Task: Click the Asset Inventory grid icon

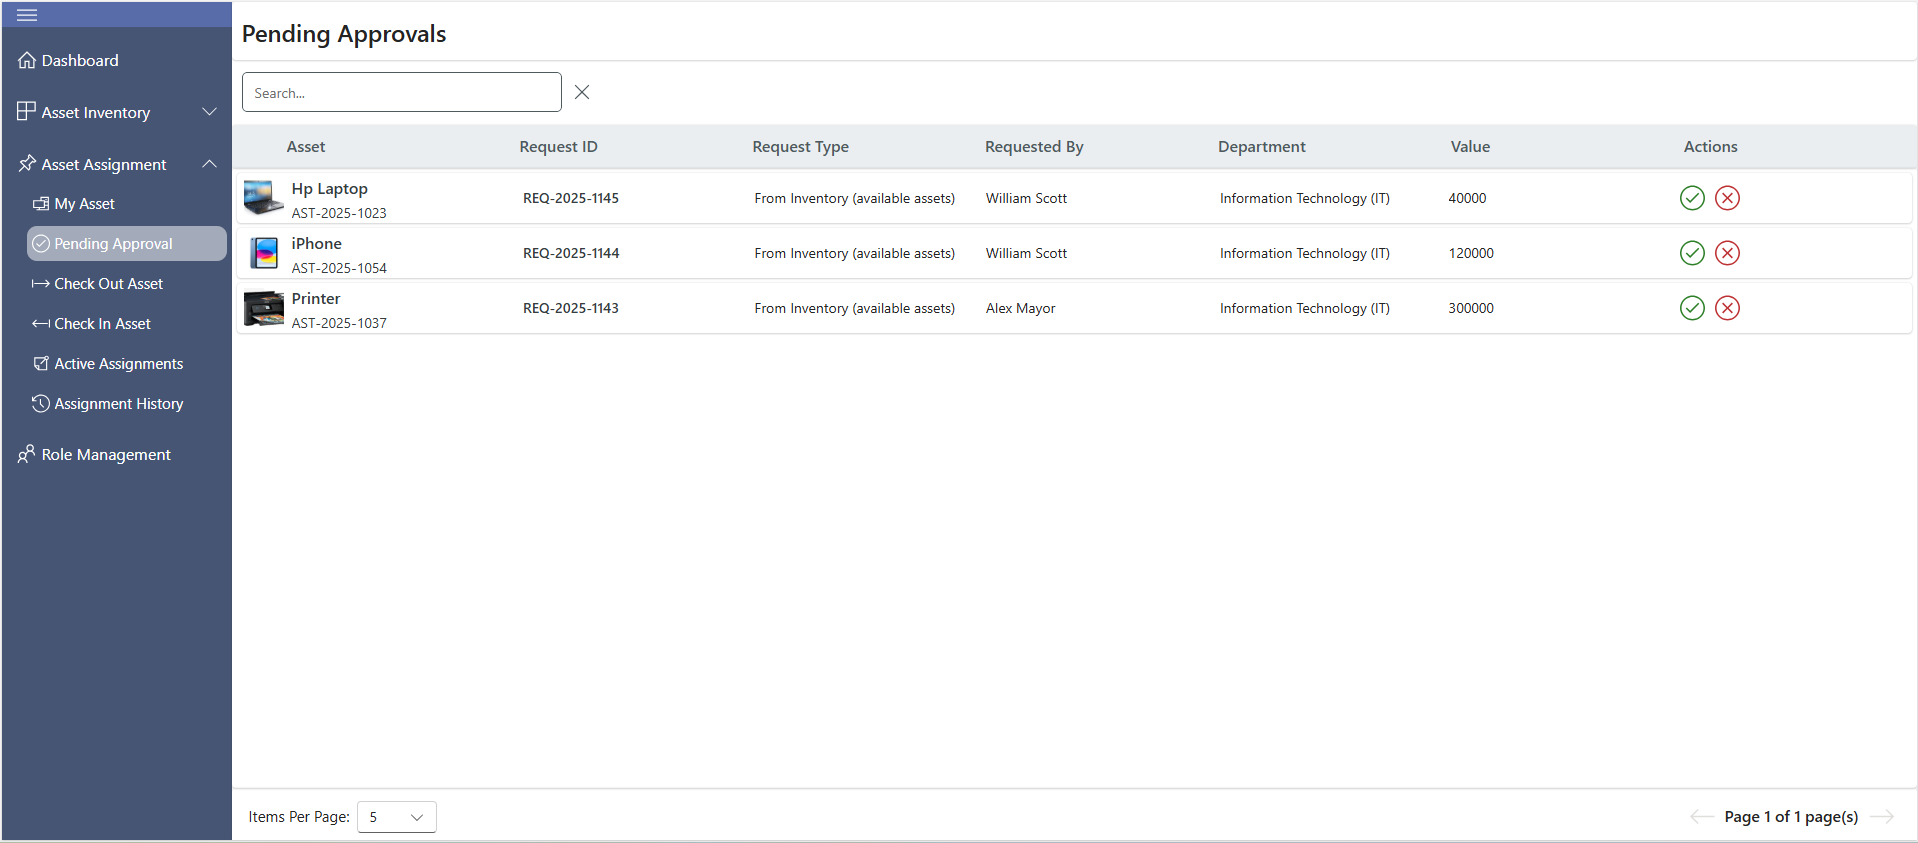Action: tap(27, 112)
